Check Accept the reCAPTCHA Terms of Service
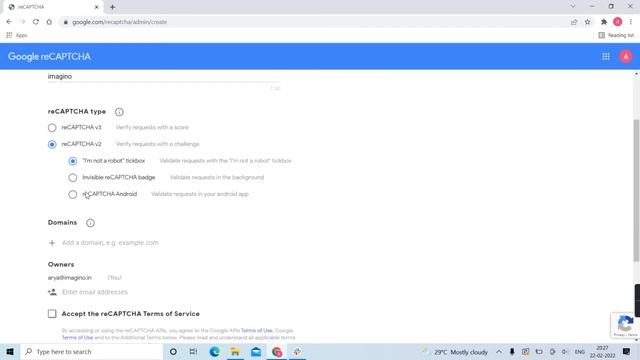 click(x=52, y=313)
